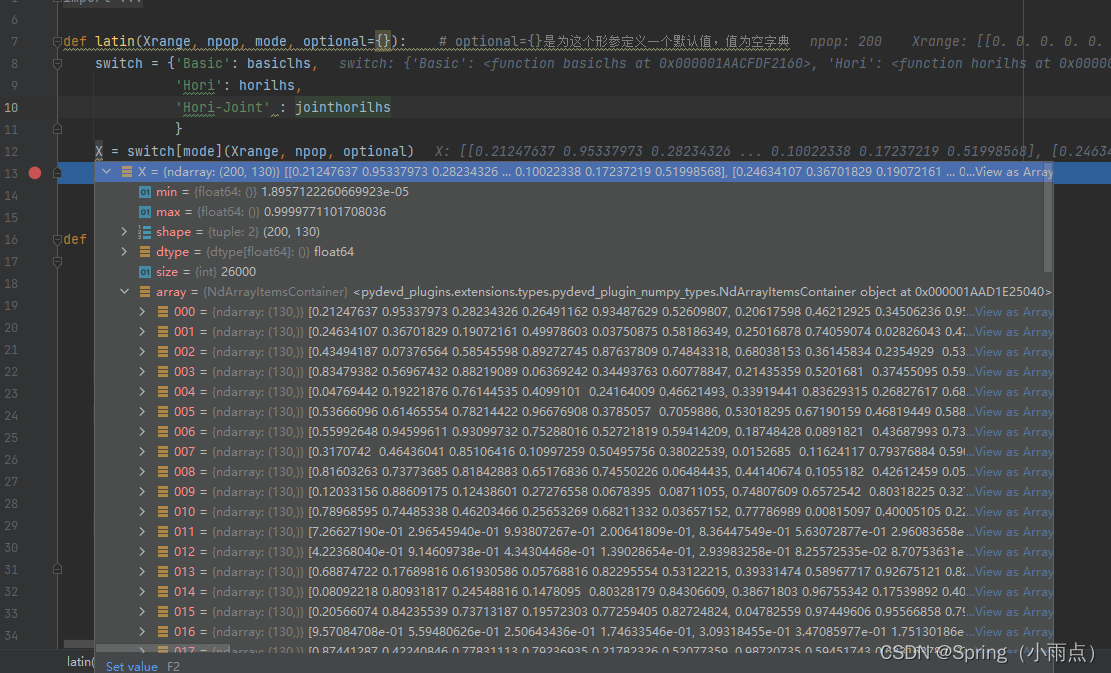Image resolution: width=1111 pixels, height=673 pixels.
Task: Select the size int variable icon
Action: coord(145,271)
